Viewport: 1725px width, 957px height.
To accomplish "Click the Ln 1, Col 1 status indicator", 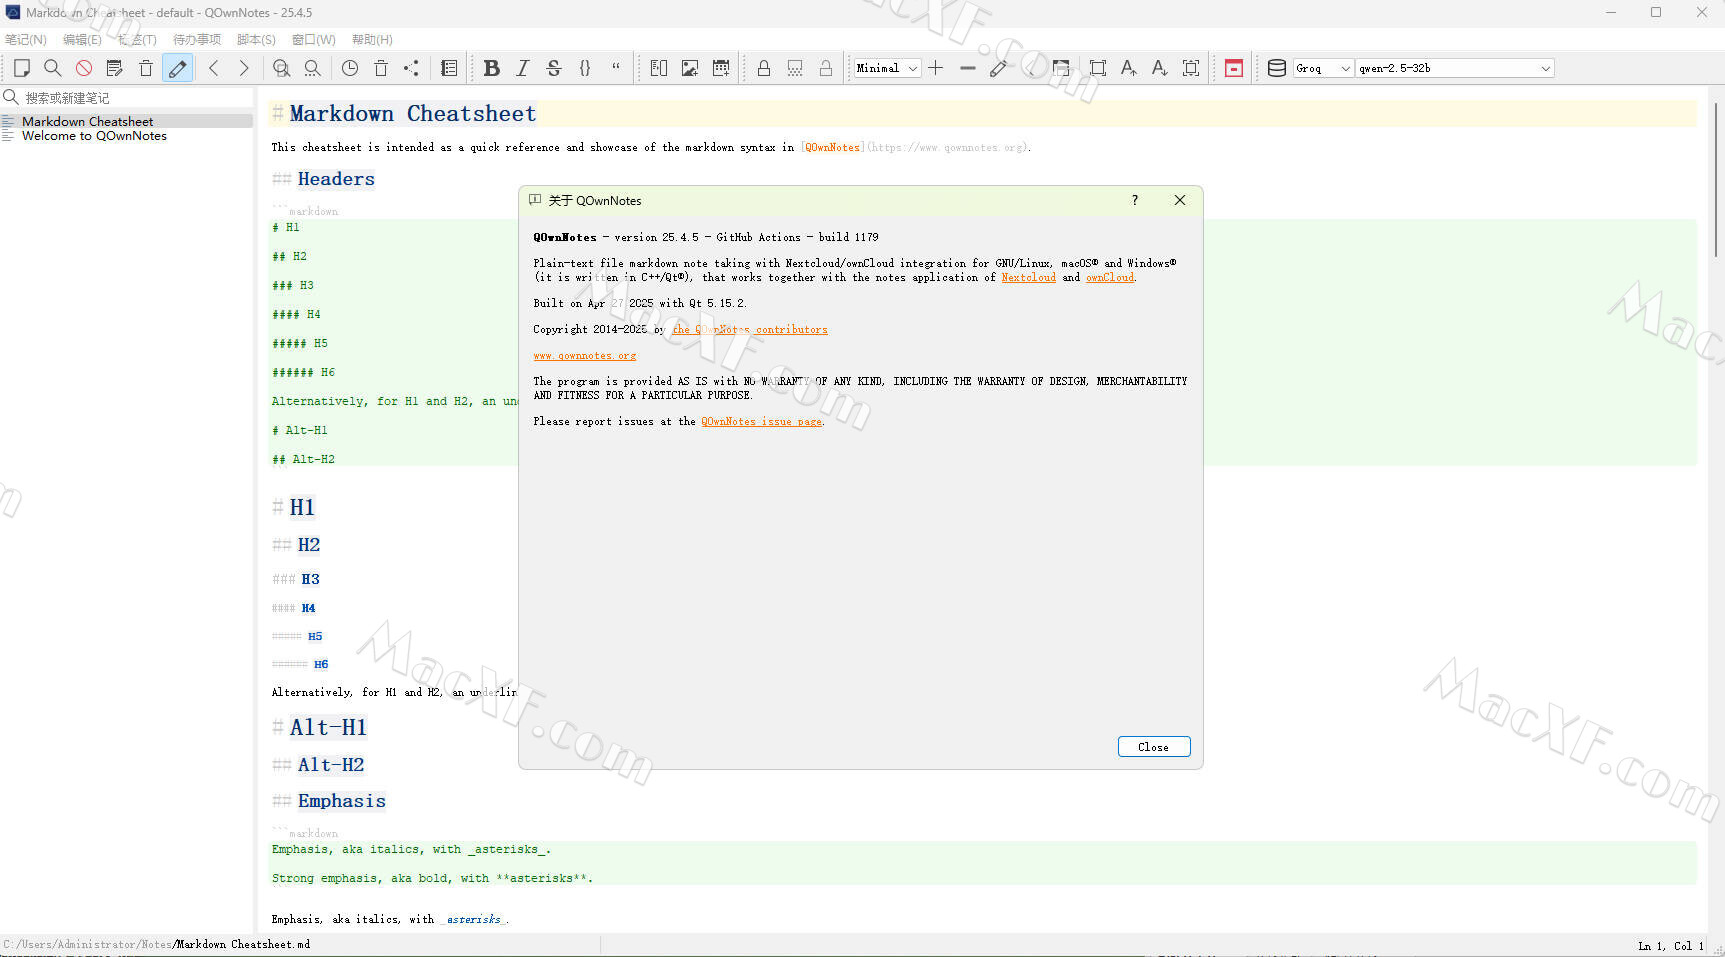I will point(1670,945).
